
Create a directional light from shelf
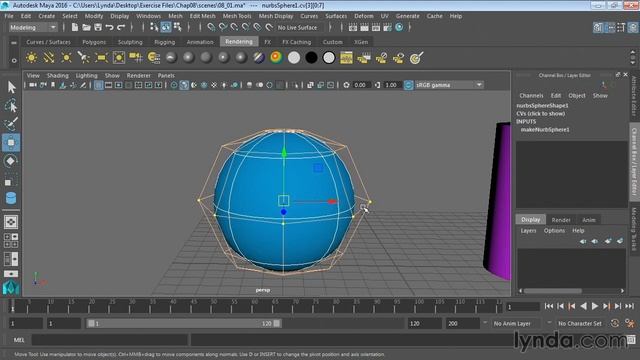[x=49, y=58]
